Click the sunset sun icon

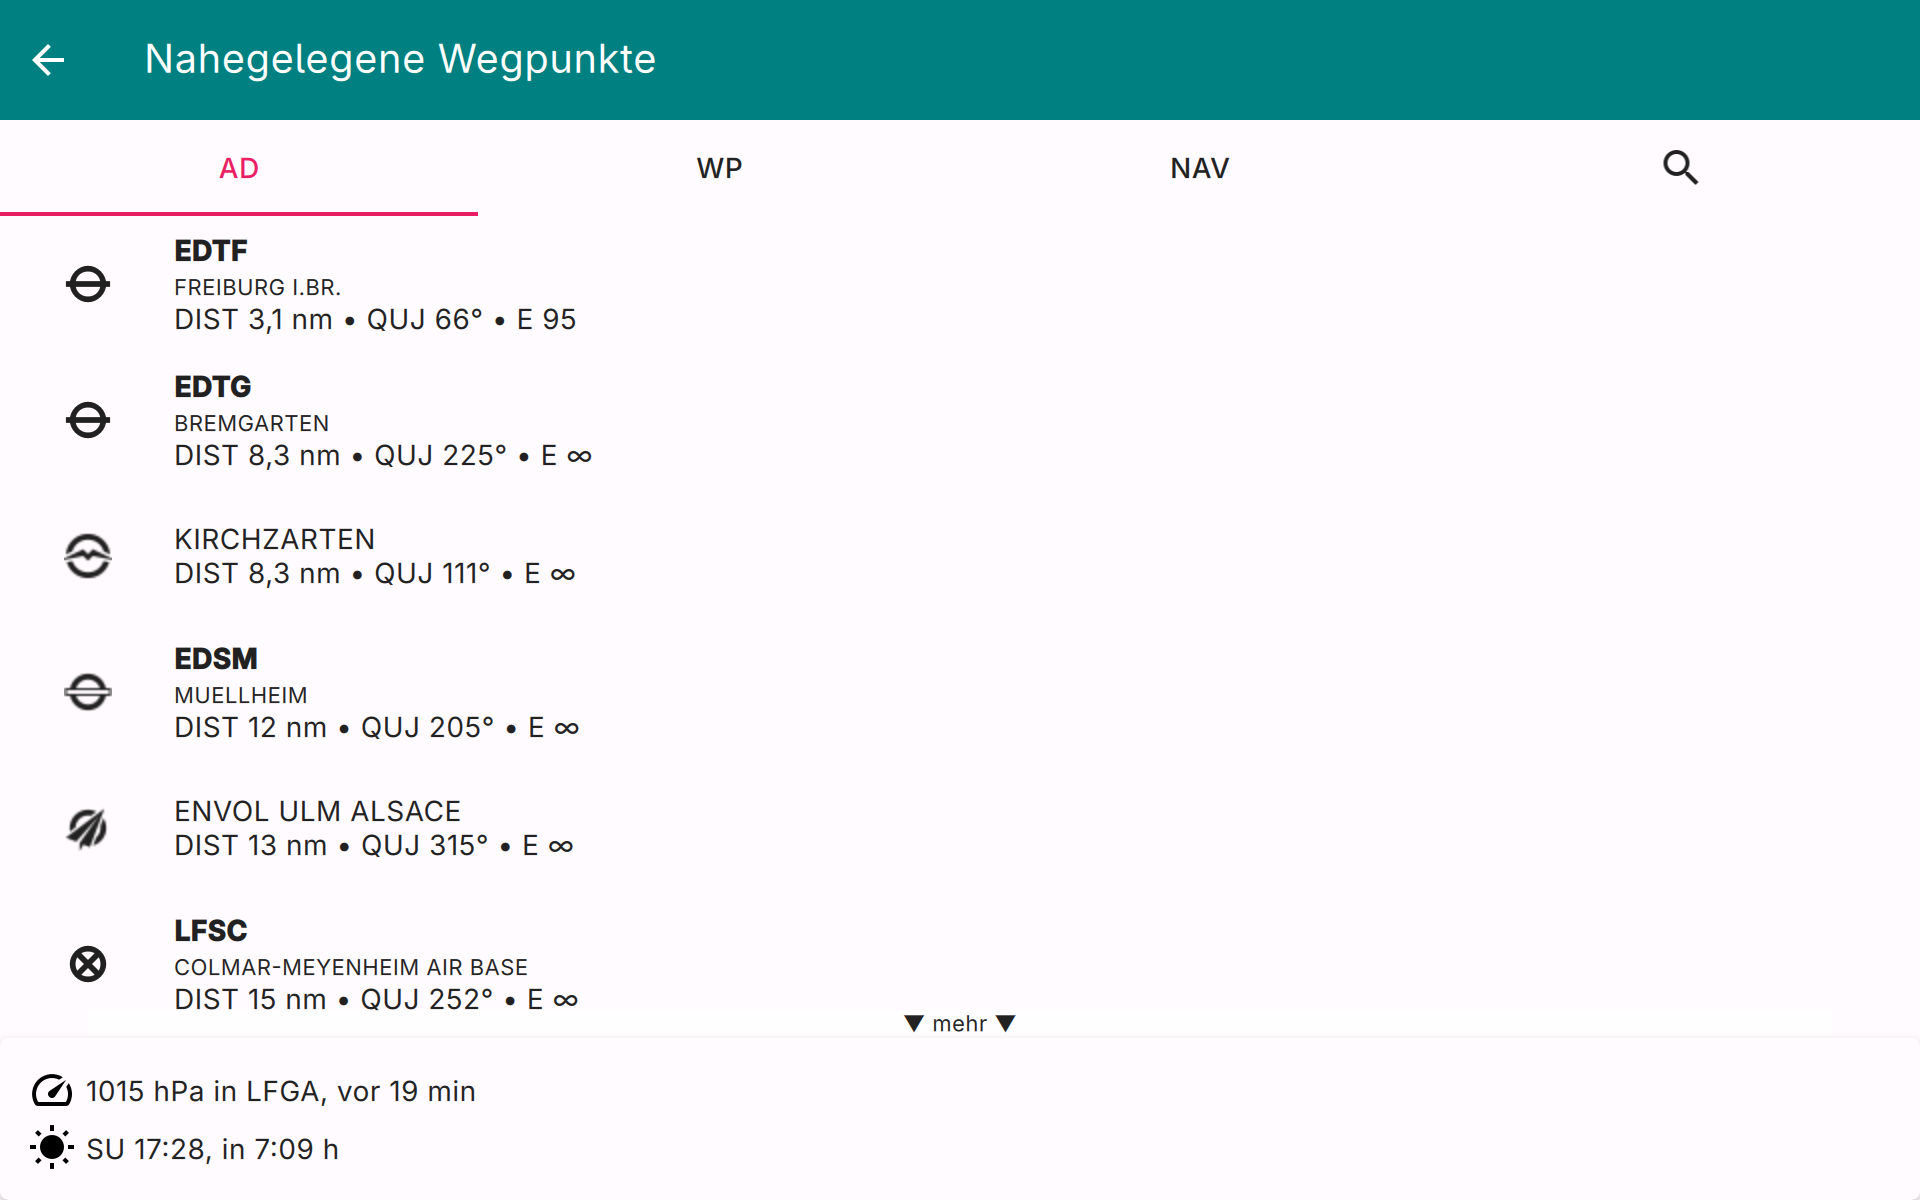52,1148
